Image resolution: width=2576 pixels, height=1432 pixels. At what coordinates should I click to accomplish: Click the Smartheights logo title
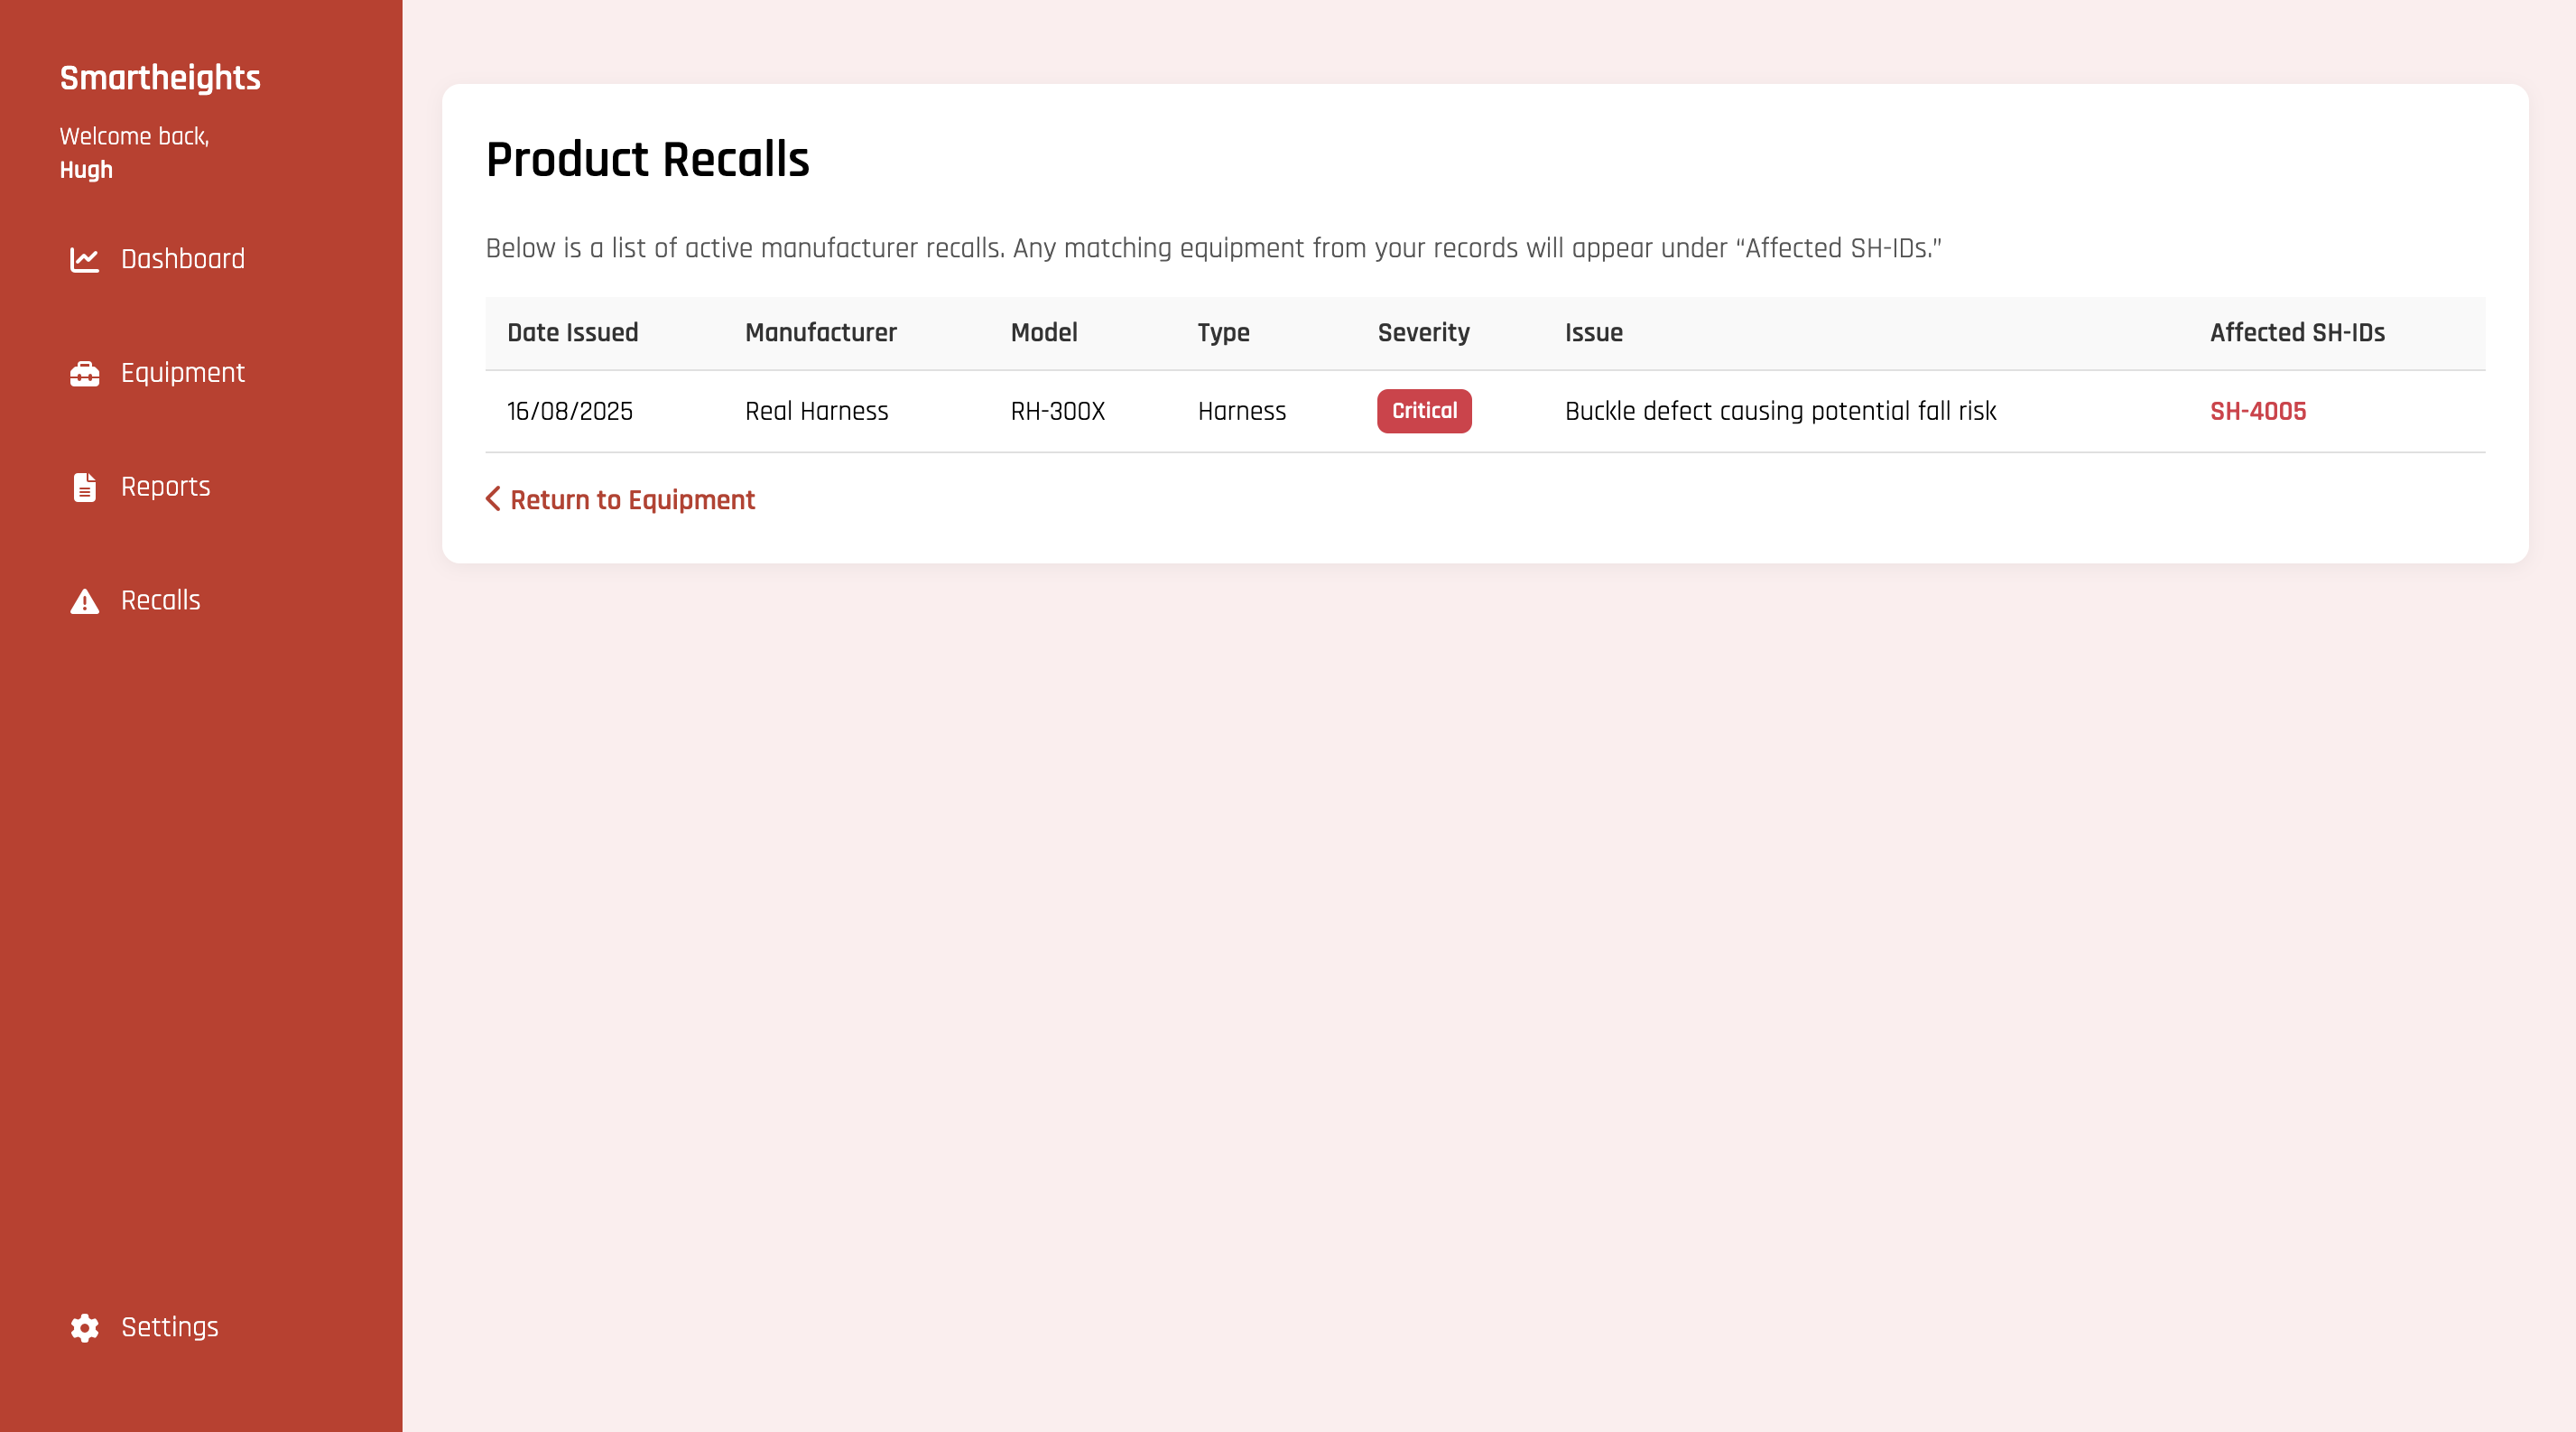(x=160, y=78)
